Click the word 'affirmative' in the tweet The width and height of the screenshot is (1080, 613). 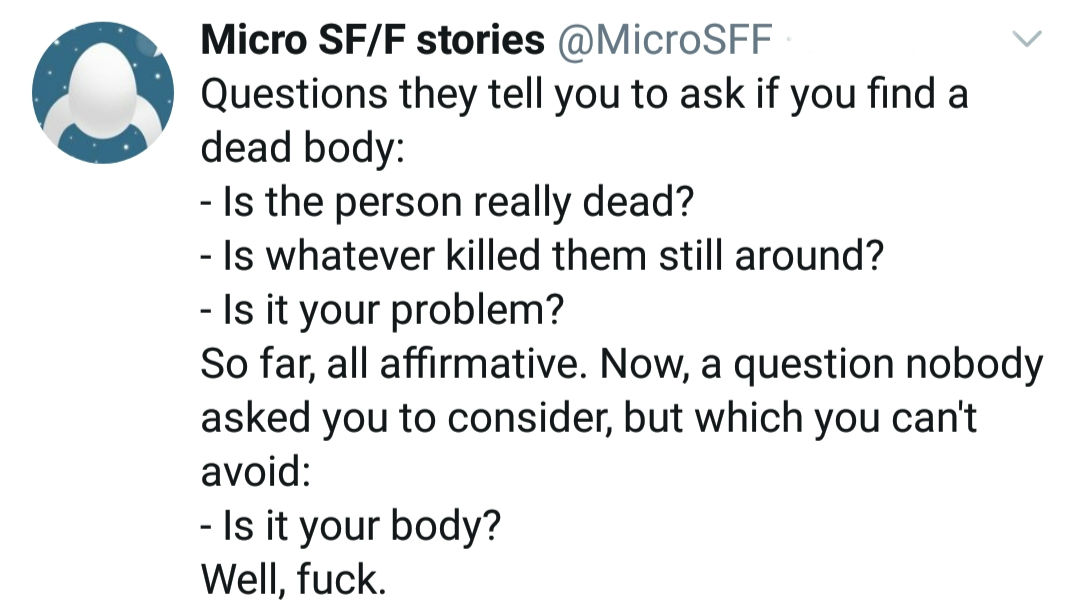pyautogui.click(x=478, y=364)
